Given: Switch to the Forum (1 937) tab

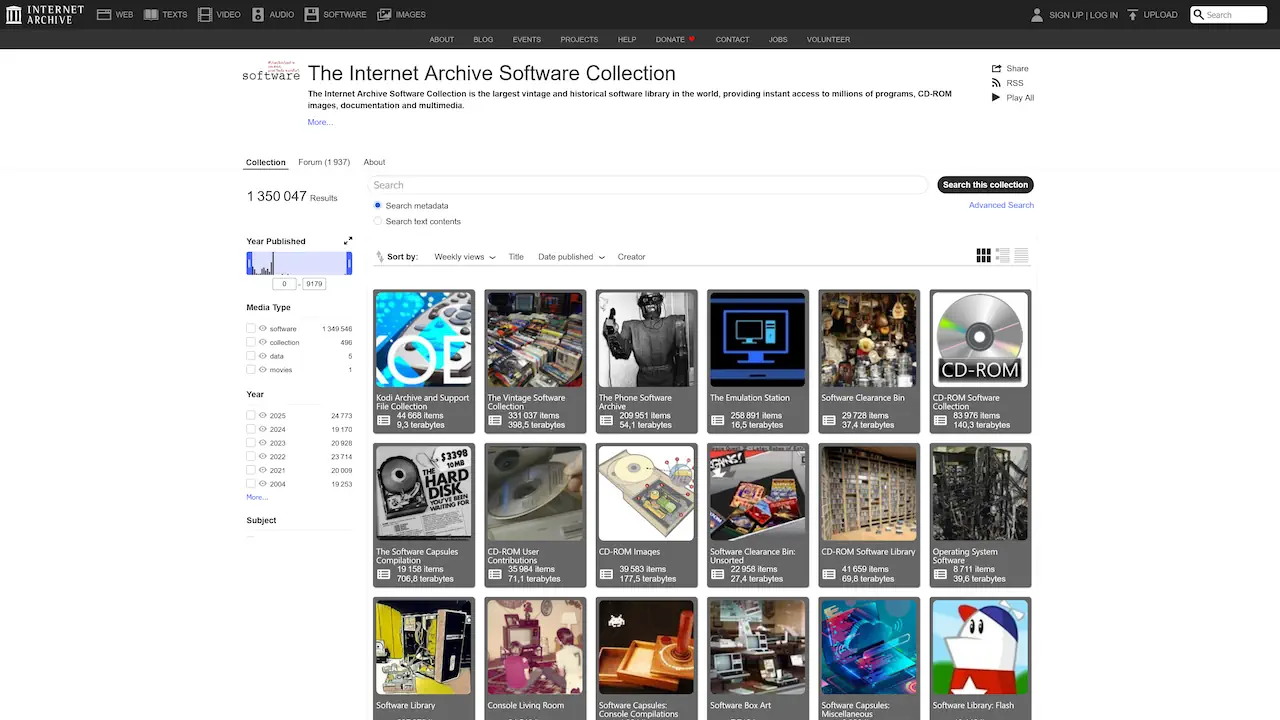Looking at the screenshot, I should [x=323, y=162].
